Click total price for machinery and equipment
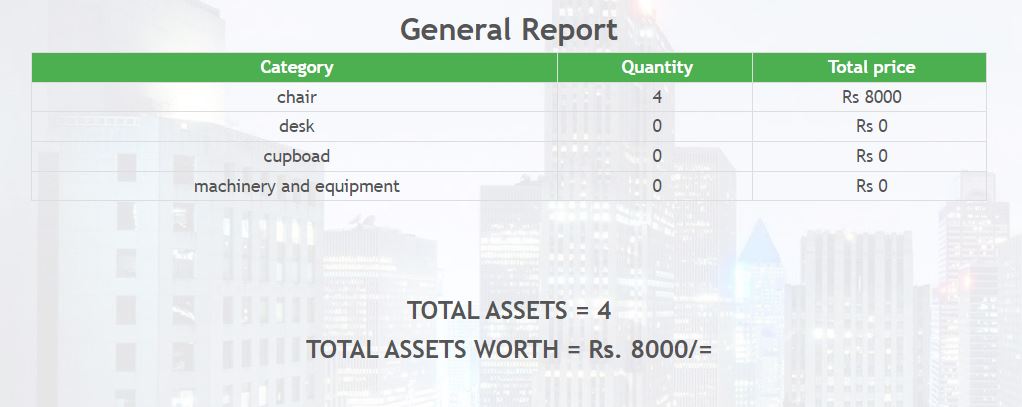 [x=870, y=186]
